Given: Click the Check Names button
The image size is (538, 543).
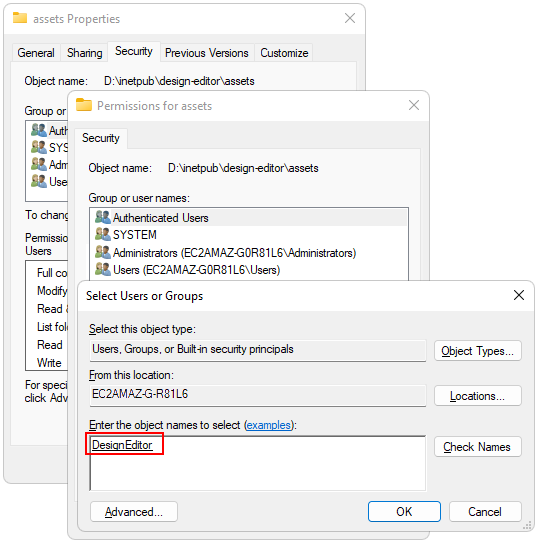Looking at the screenshot, I should coord(477,447).
